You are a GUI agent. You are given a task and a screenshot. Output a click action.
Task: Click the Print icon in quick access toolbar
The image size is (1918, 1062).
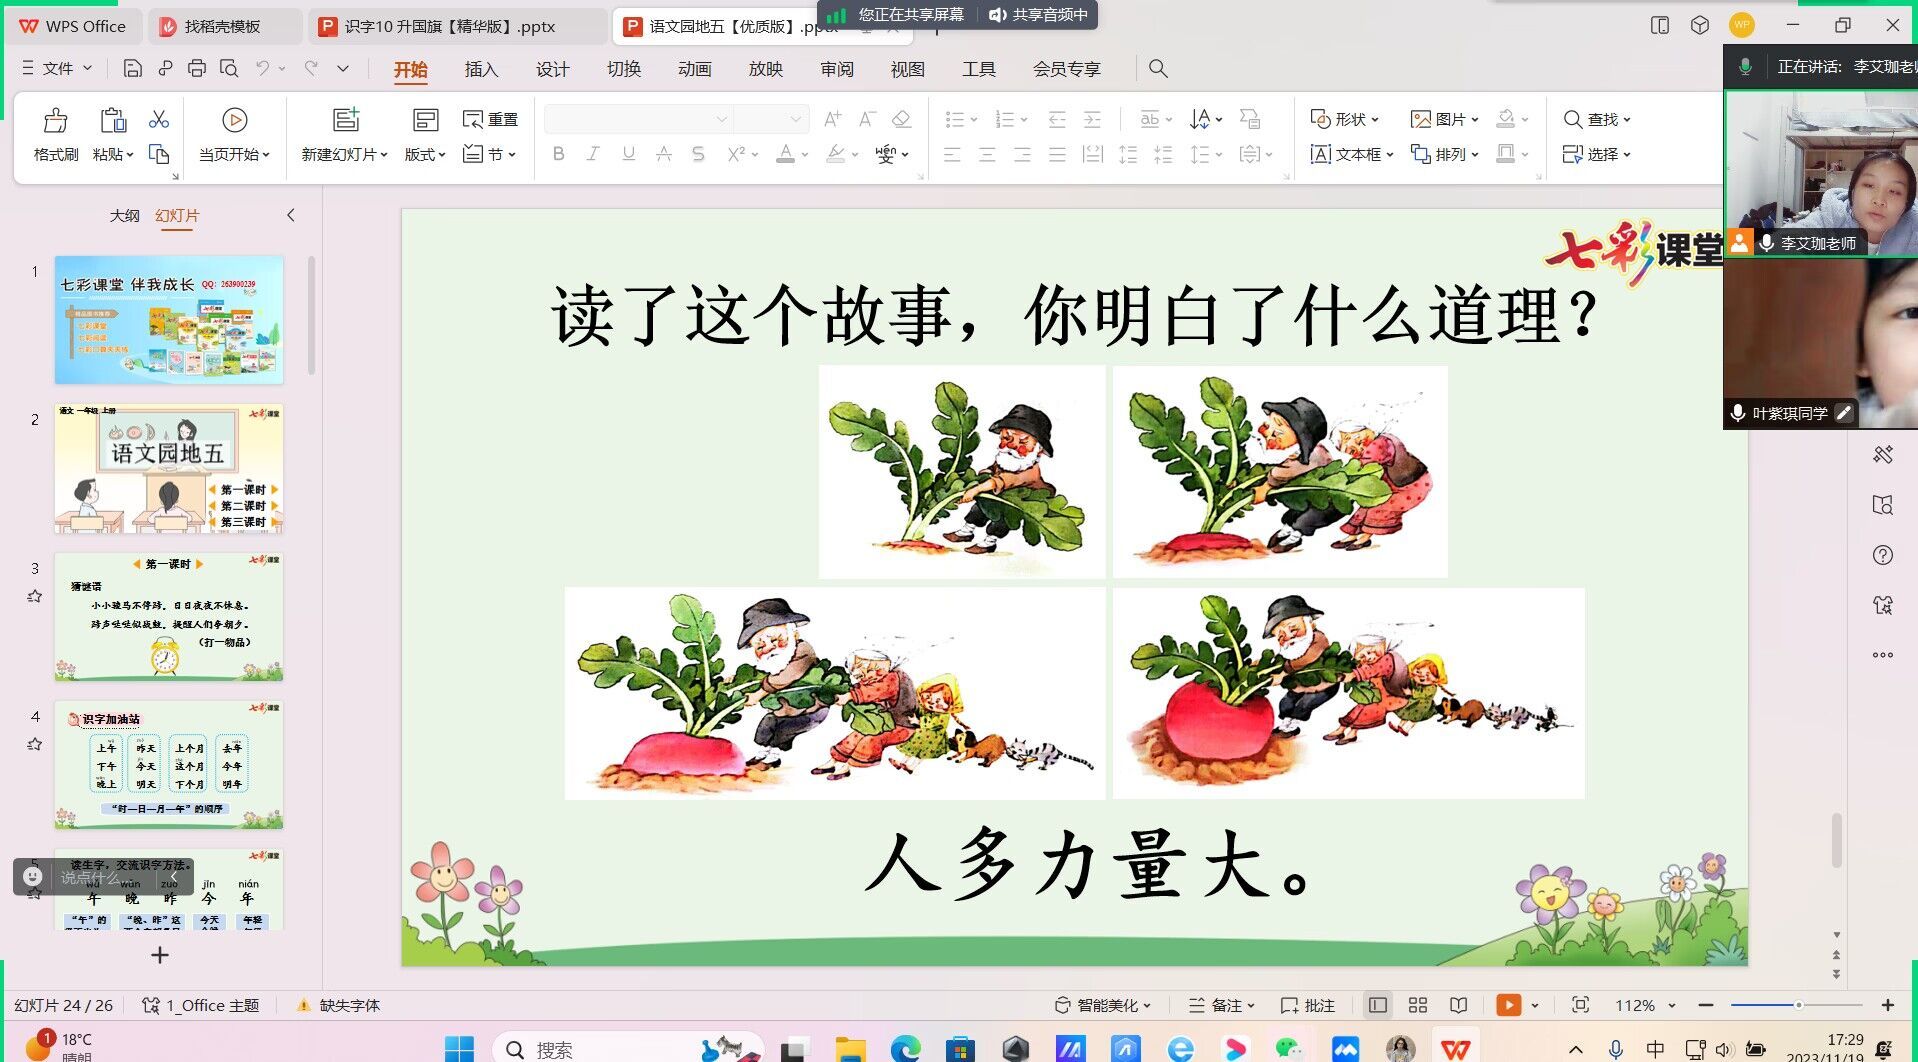point(197,68)
